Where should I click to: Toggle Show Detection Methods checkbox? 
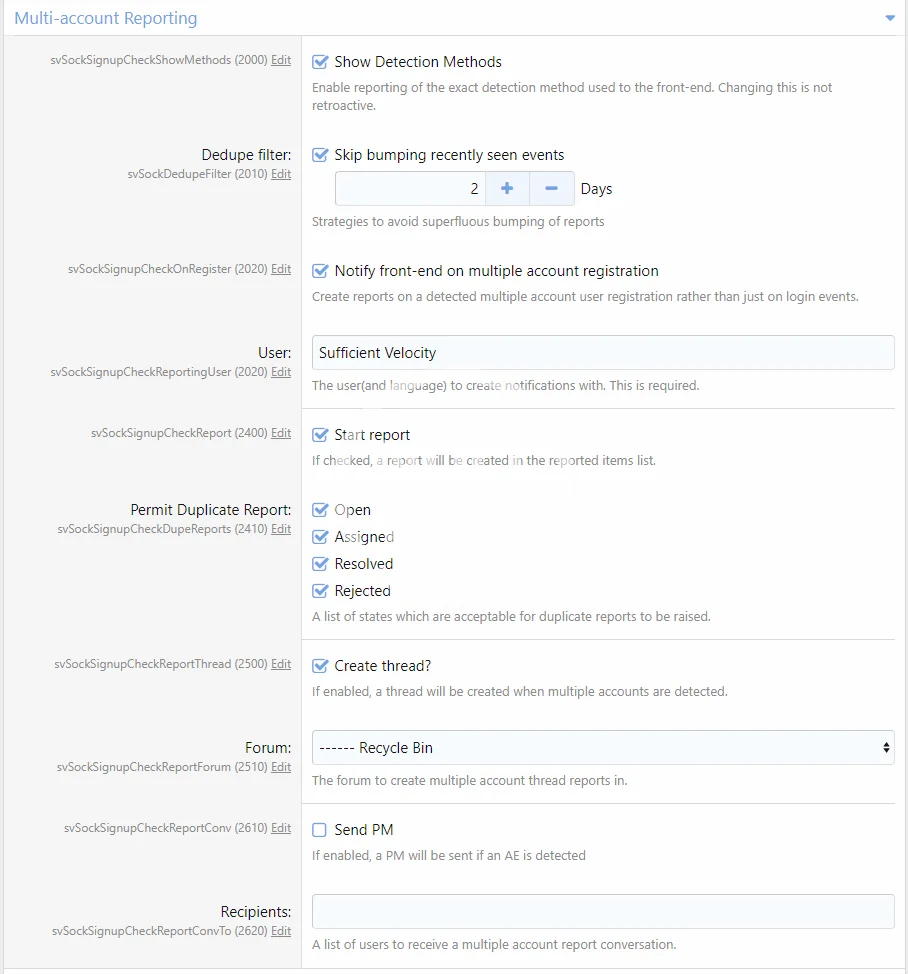[x=321, y=62]
